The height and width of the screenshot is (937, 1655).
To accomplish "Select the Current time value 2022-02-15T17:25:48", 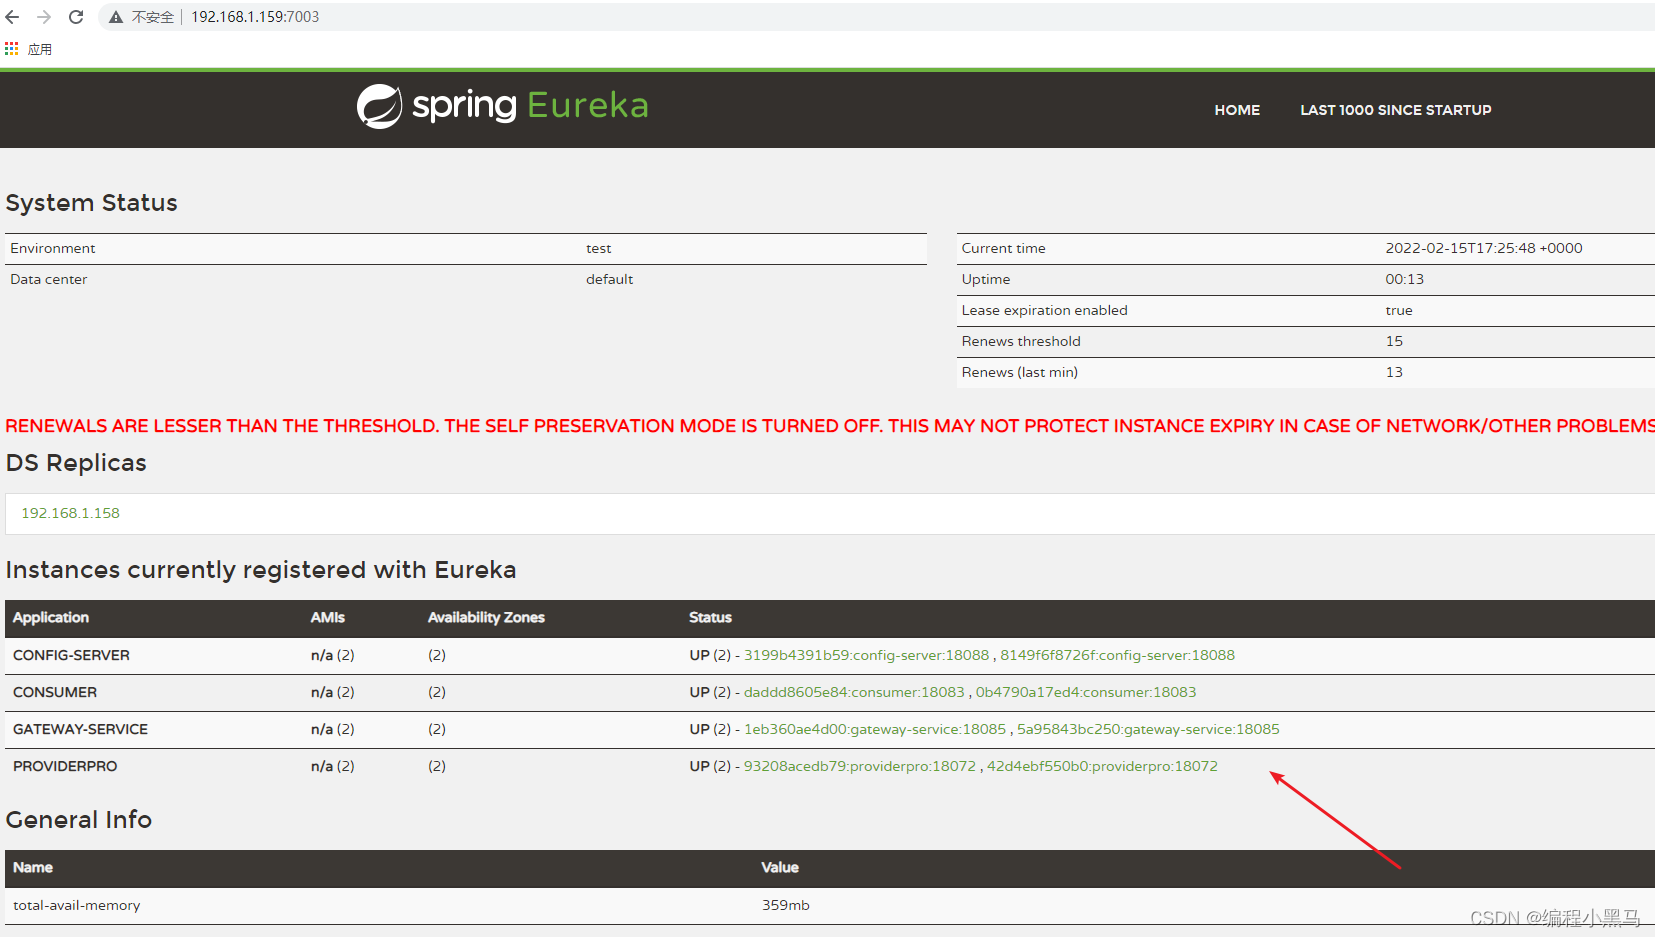I will pos(1484,248).
